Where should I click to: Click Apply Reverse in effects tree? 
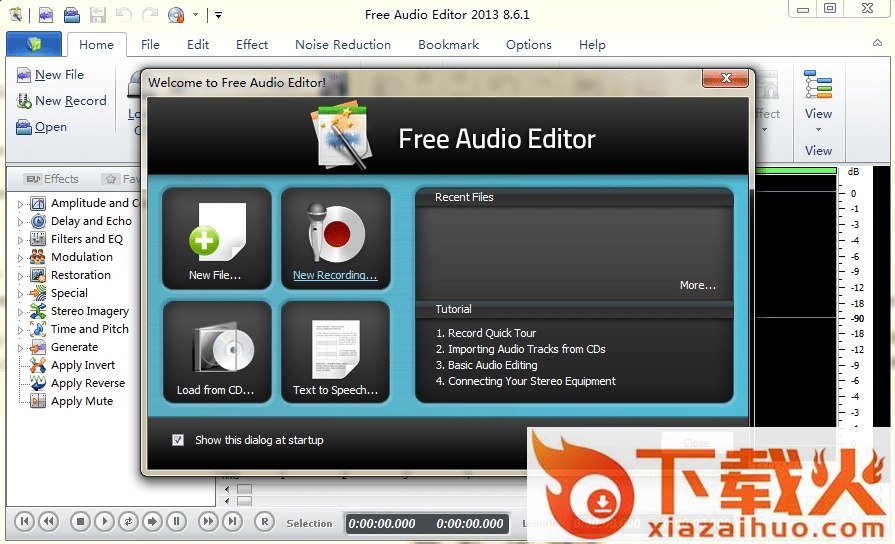[88, 383]
